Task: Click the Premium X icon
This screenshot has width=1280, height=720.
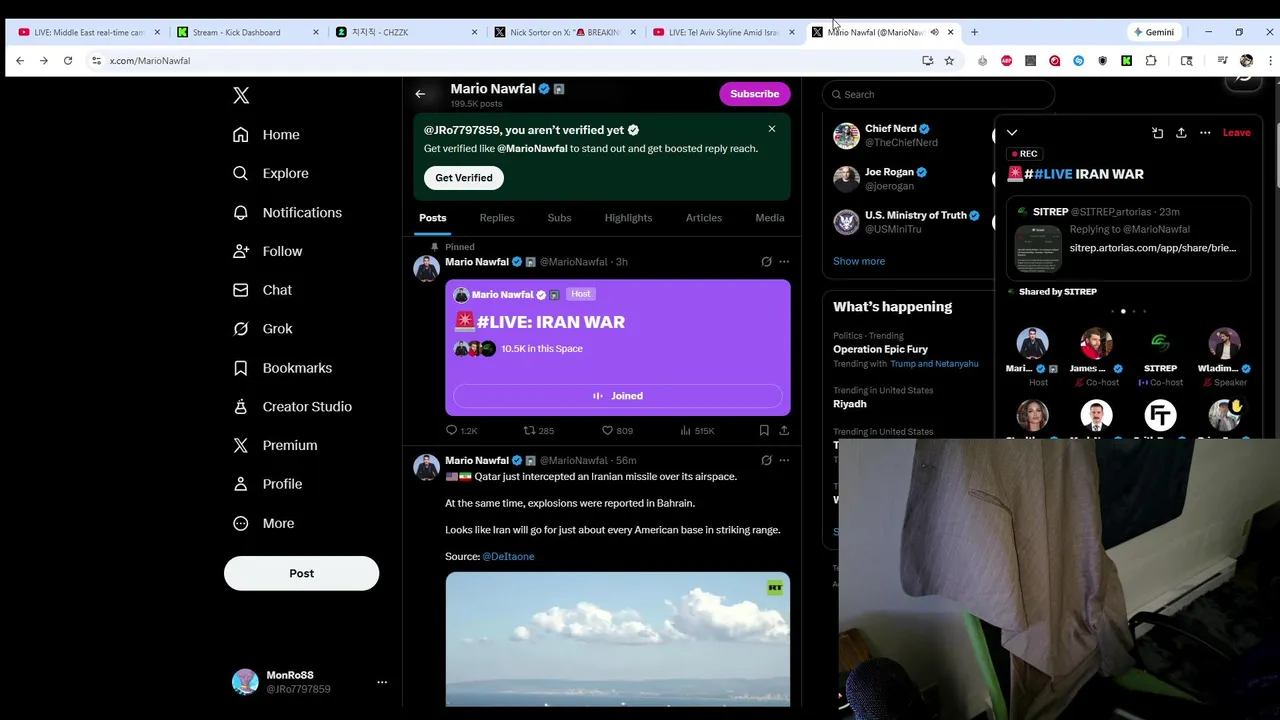Action: (240, 445)
